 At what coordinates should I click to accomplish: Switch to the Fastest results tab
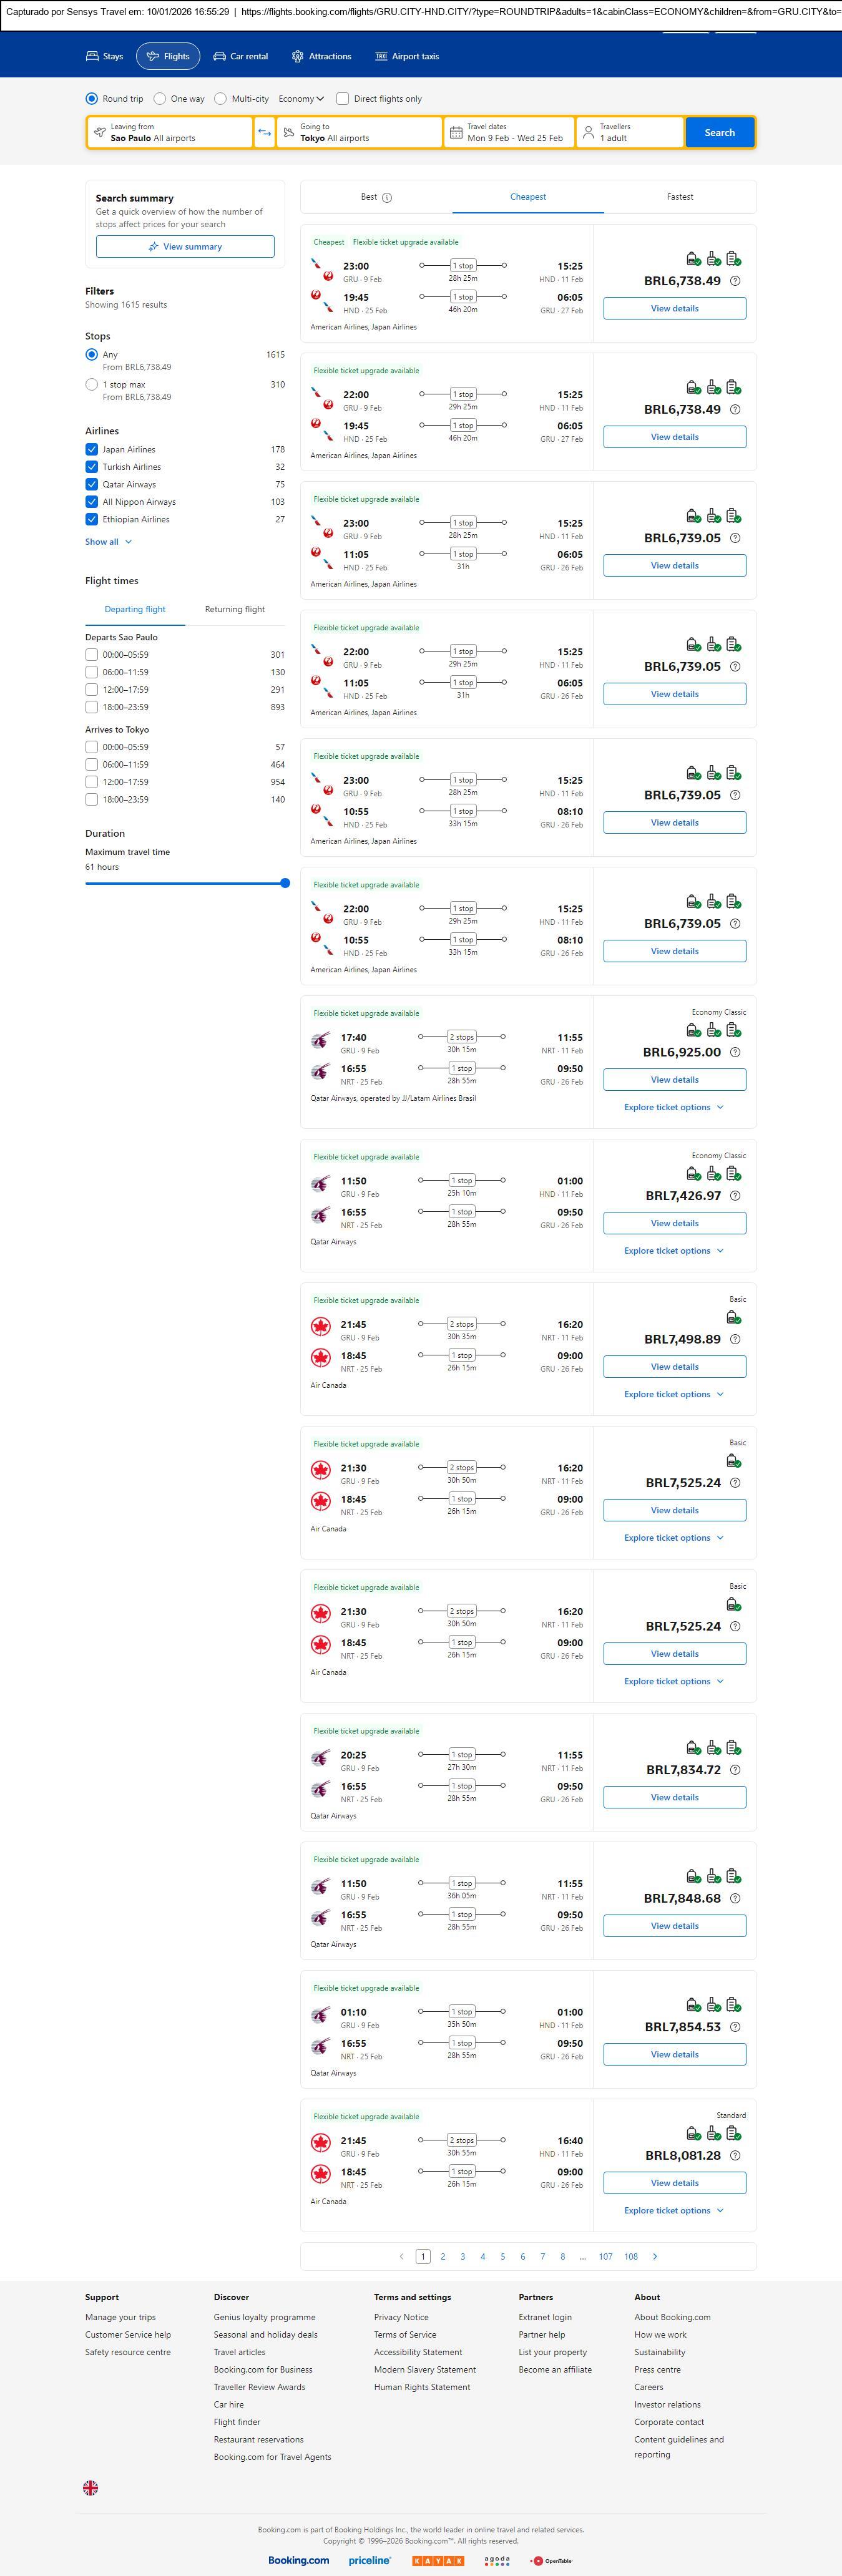click(x=680, y=197)
